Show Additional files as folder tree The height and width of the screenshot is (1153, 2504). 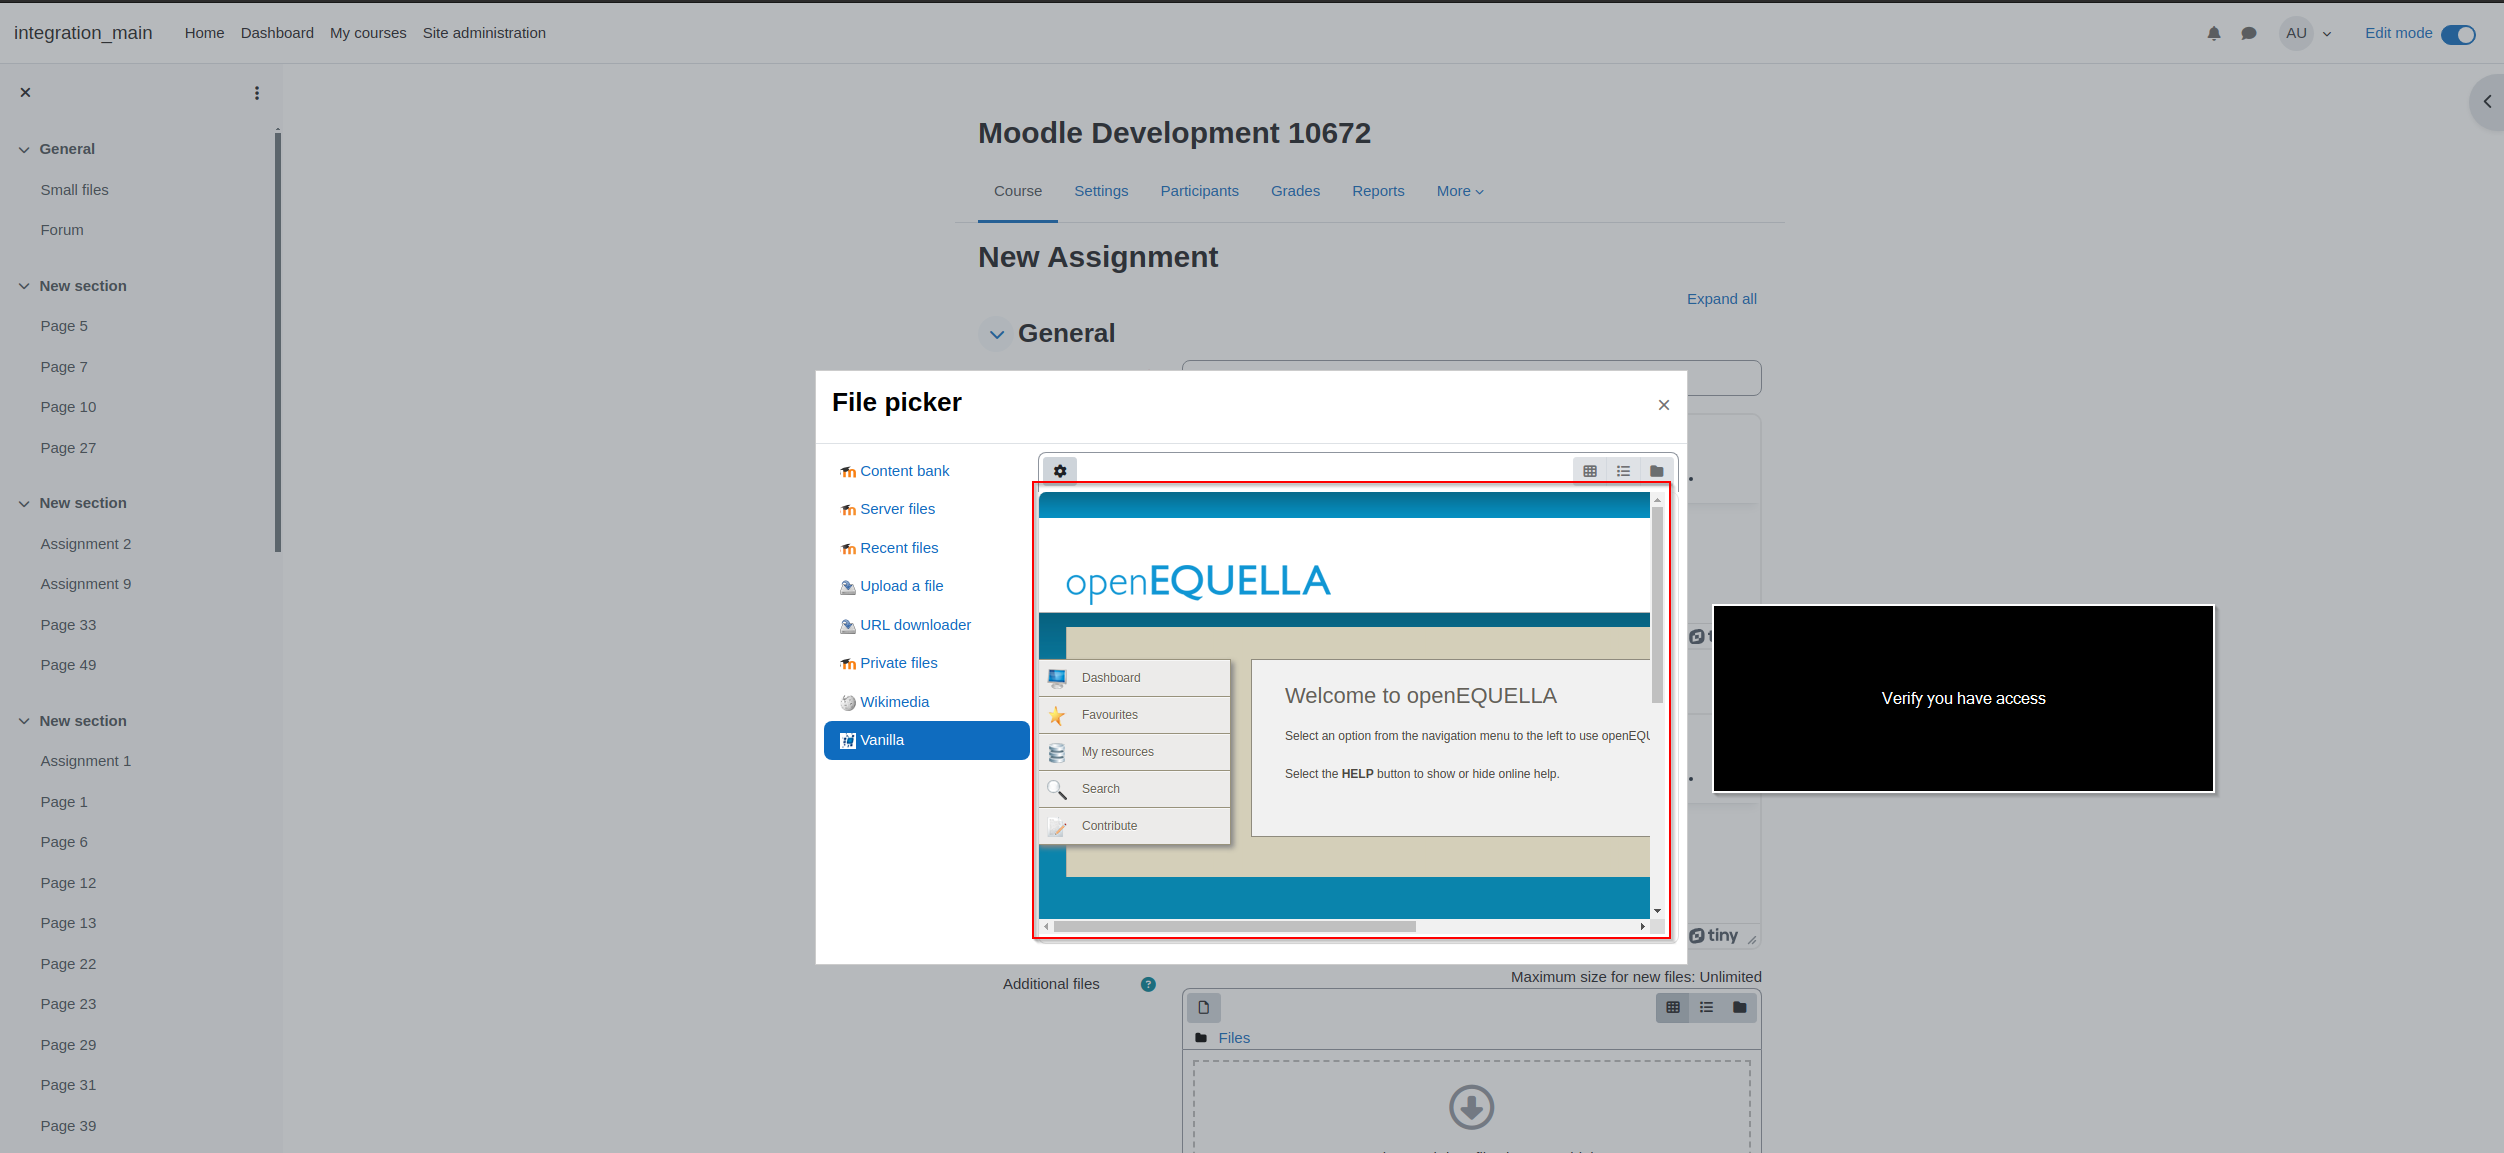click(x=1739, y=1008)
